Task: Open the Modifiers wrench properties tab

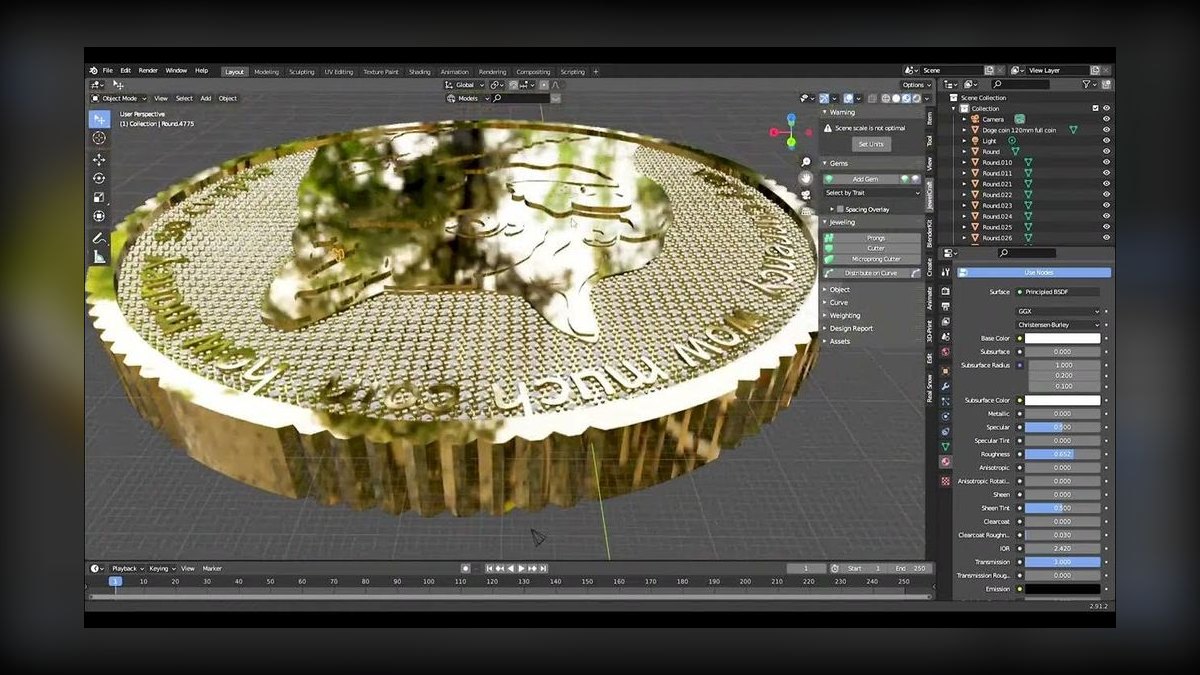Action: 945,385
